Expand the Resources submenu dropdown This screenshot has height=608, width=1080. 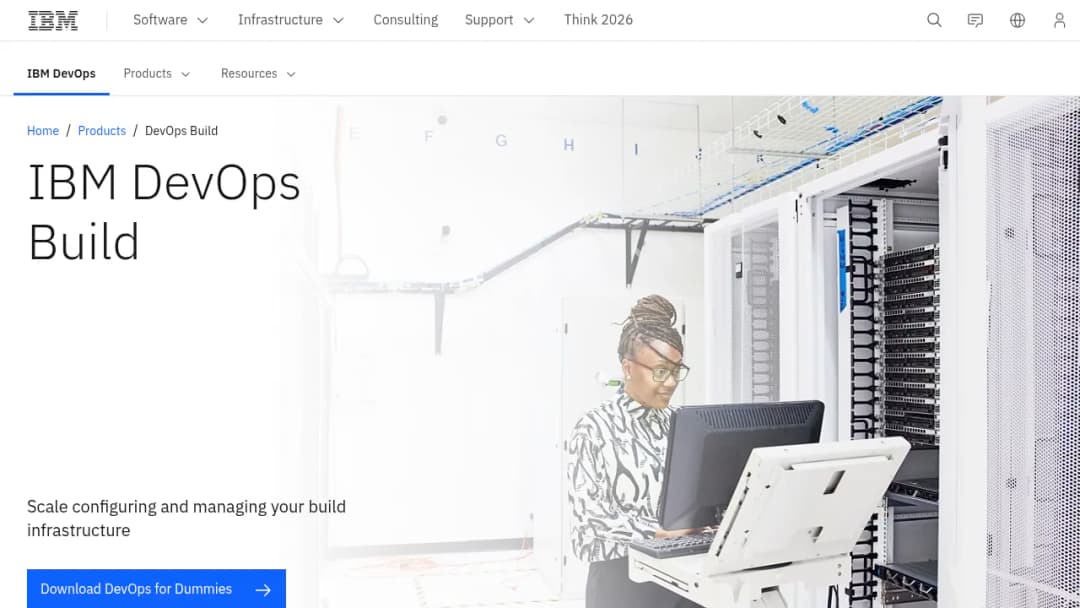click(258, 74)
